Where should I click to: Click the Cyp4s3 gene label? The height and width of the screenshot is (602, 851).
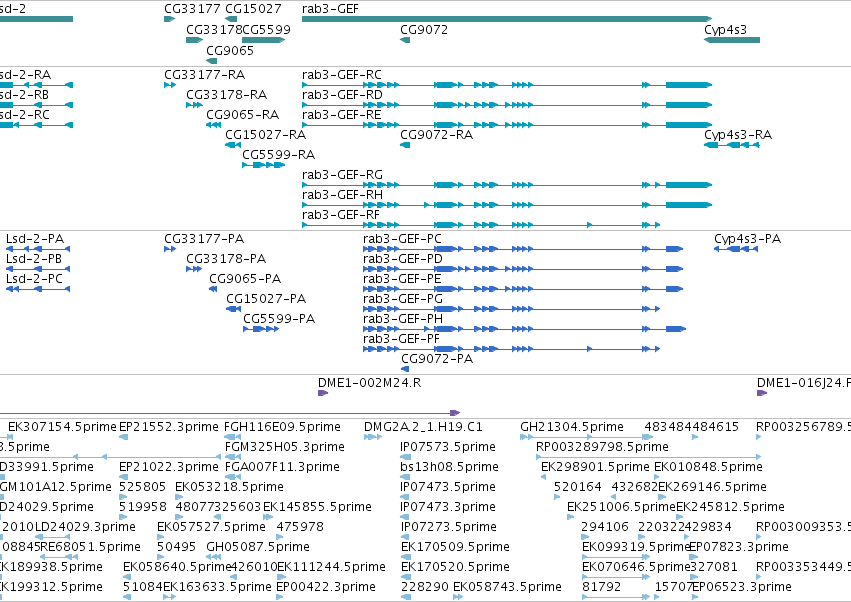click(x=725, y=29)
